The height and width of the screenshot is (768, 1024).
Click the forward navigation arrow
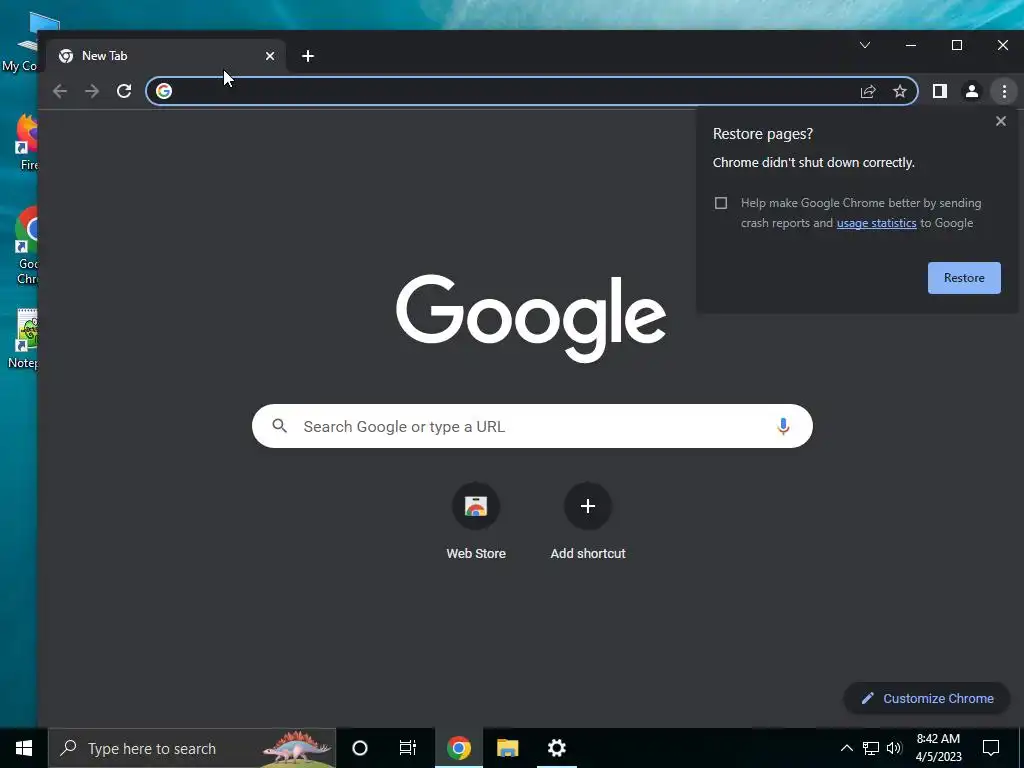coord(92,91)
